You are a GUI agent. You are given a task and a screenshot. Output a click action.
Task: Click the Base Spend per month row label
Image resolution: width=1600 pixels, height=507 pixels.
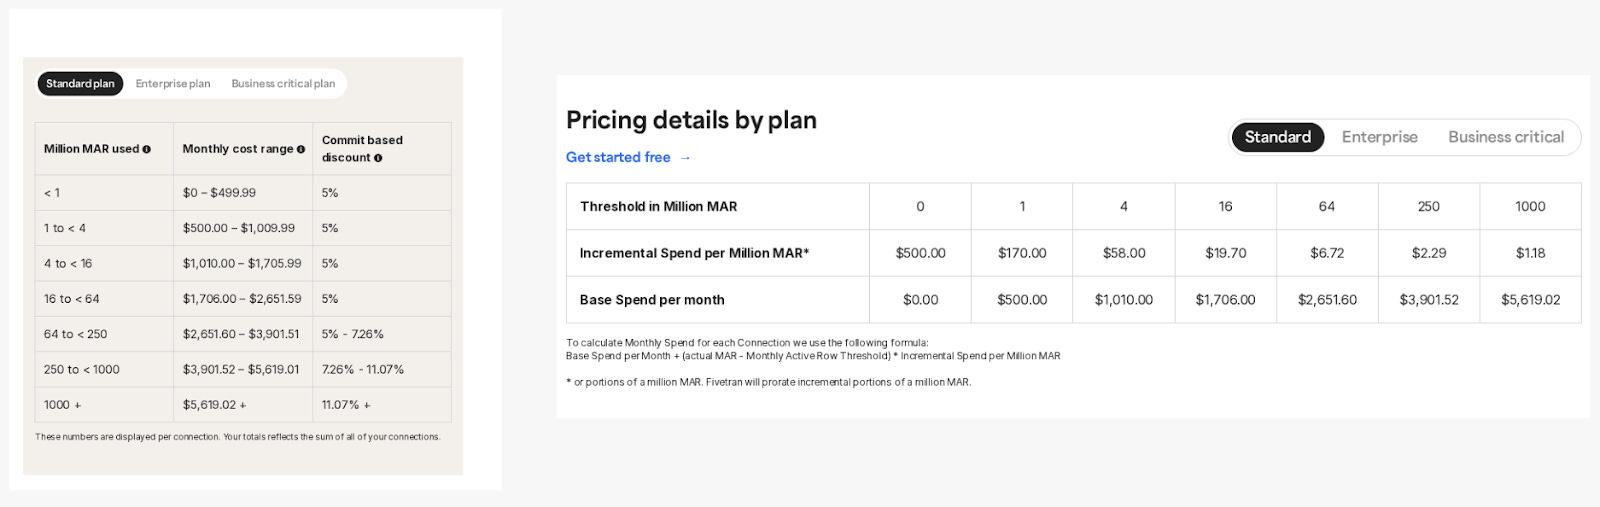point(652,300)
